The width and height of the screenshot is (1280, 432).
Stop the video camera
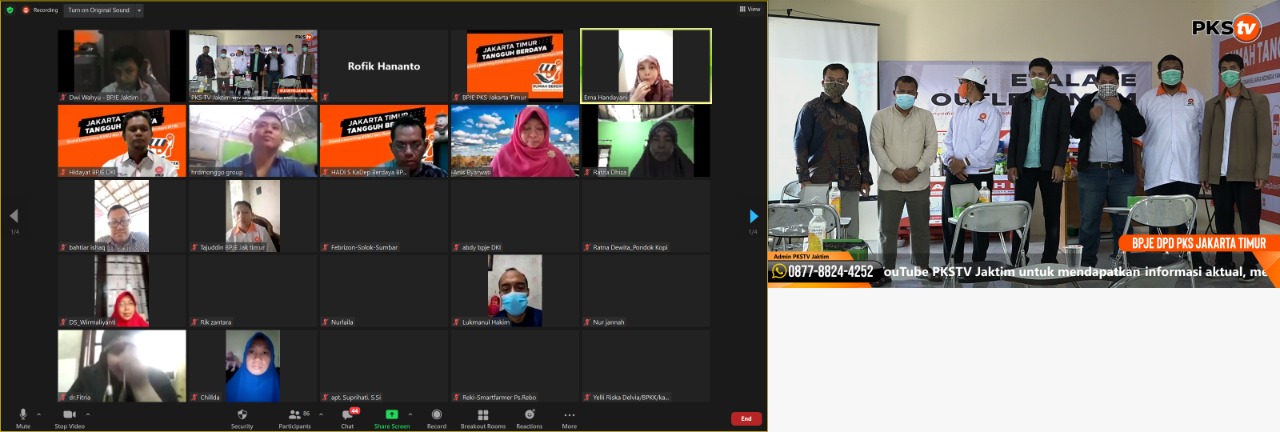click(x=68, y=415)
